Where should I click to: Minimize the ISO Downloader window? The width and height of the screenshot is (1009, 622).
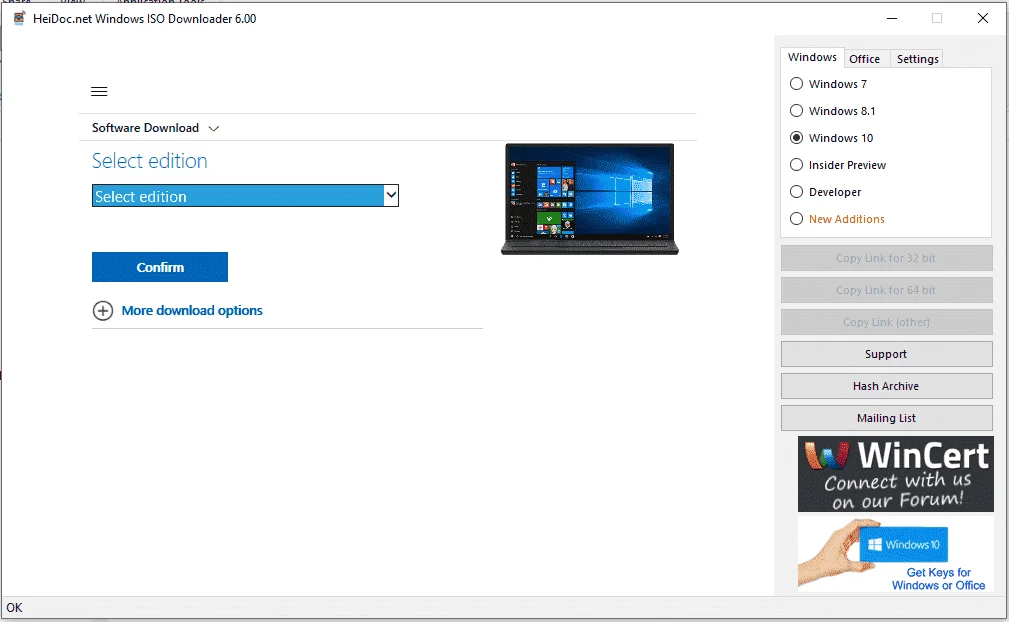892,18
